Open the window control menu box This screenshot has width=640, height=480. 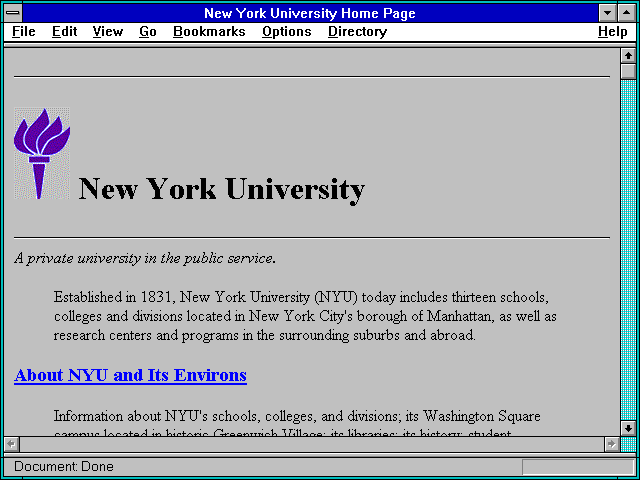click(x=13, y=13)
